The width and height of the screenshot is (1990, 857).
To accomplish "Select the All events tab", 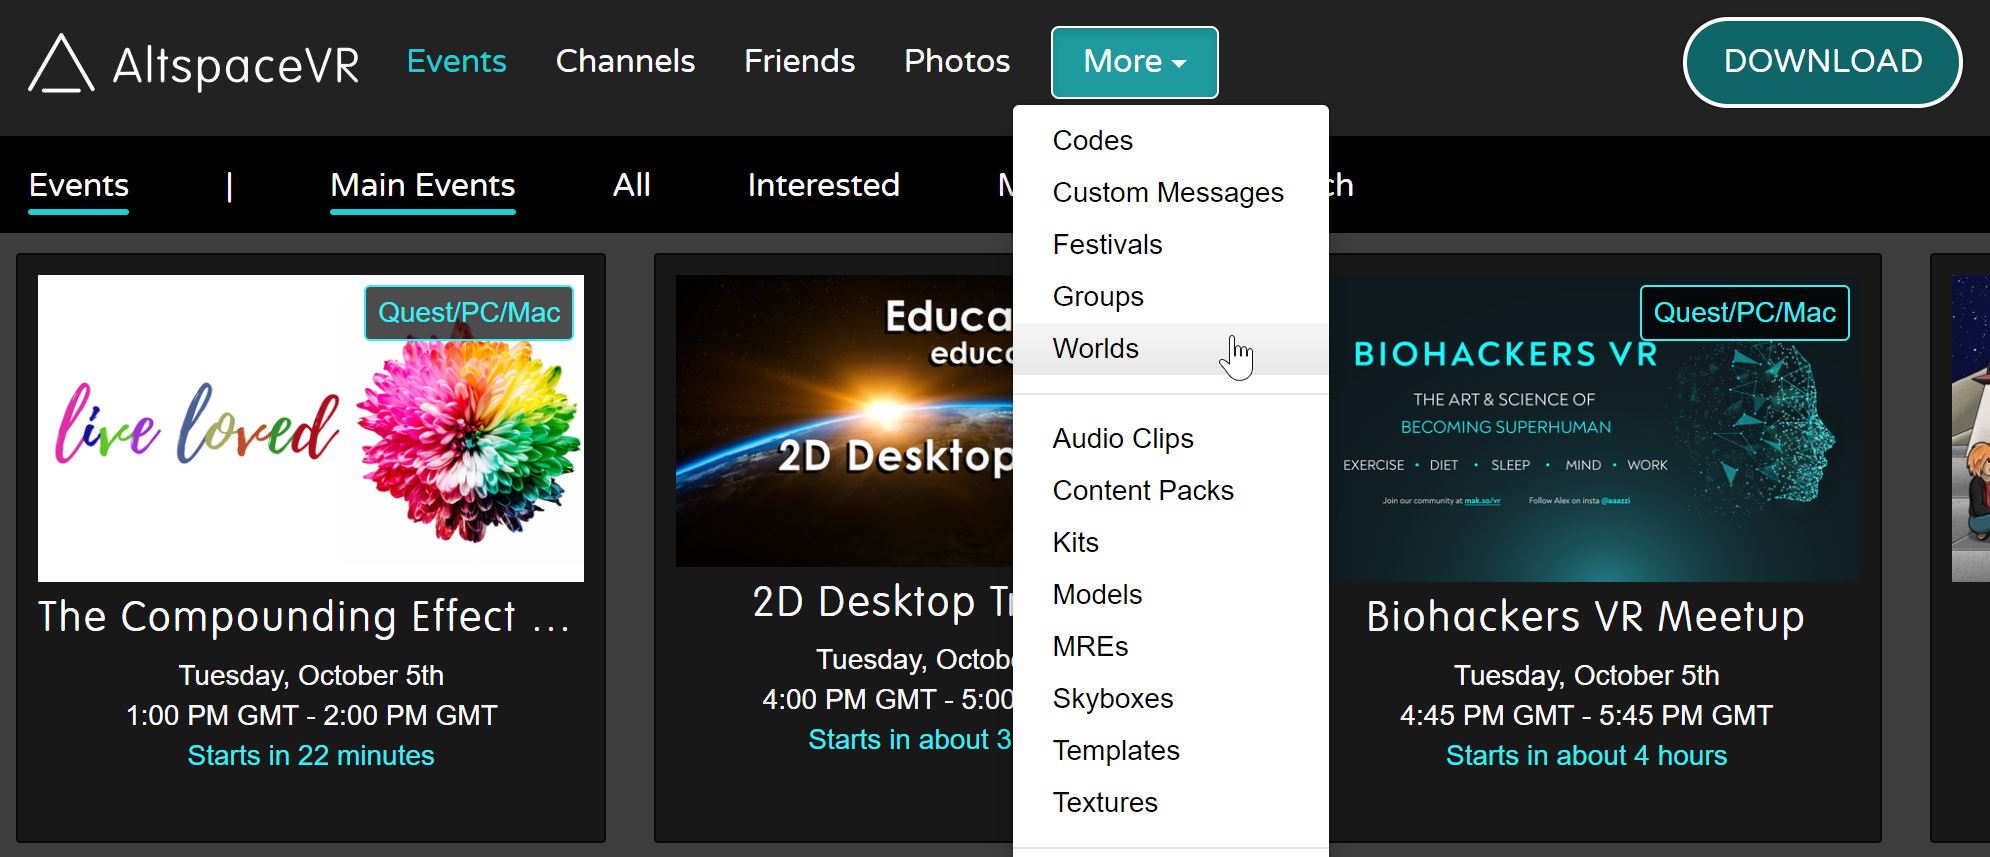I will 631,185.
